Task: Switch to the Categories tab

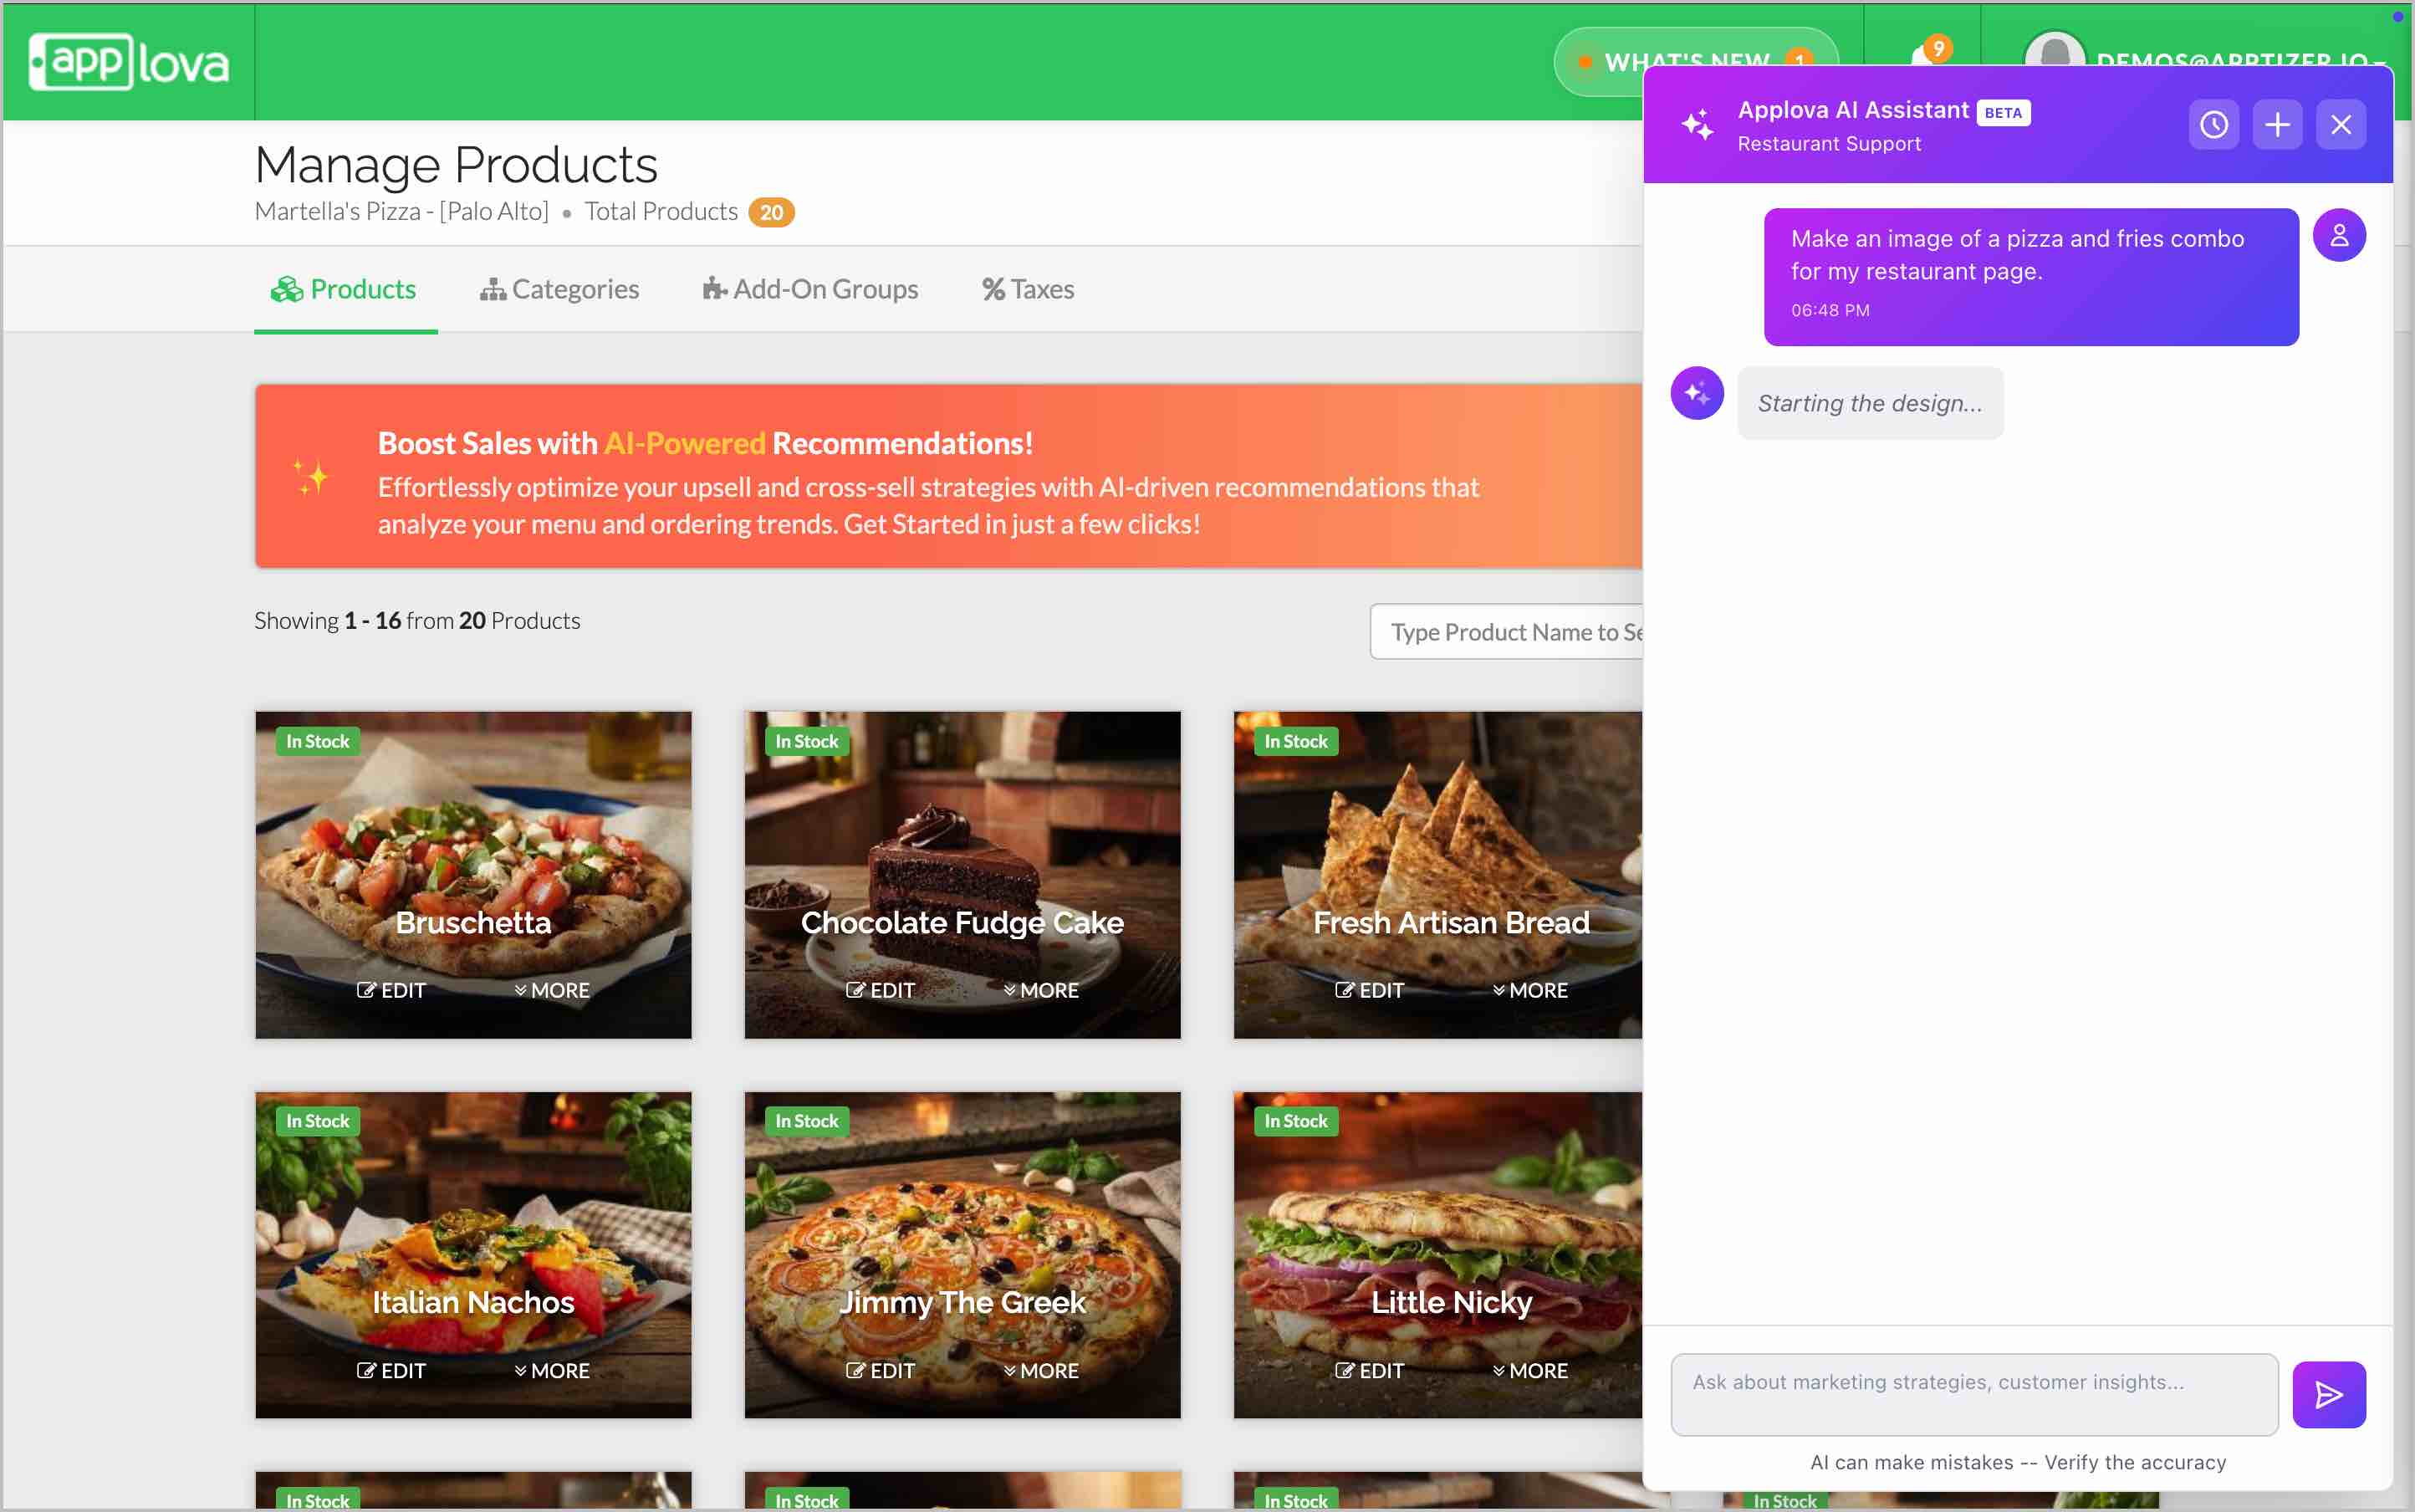Action: pyautogui.click(x=560, y=290)
